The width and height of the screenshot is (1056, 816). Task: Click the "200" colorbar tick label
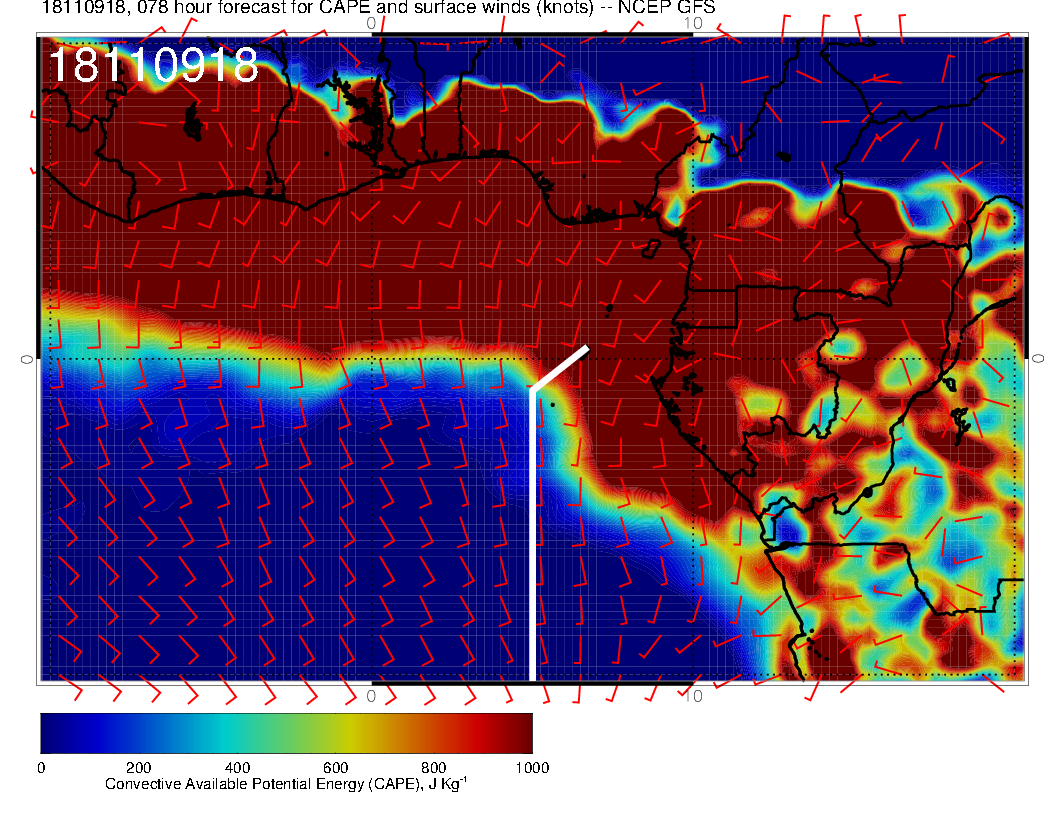139,768
